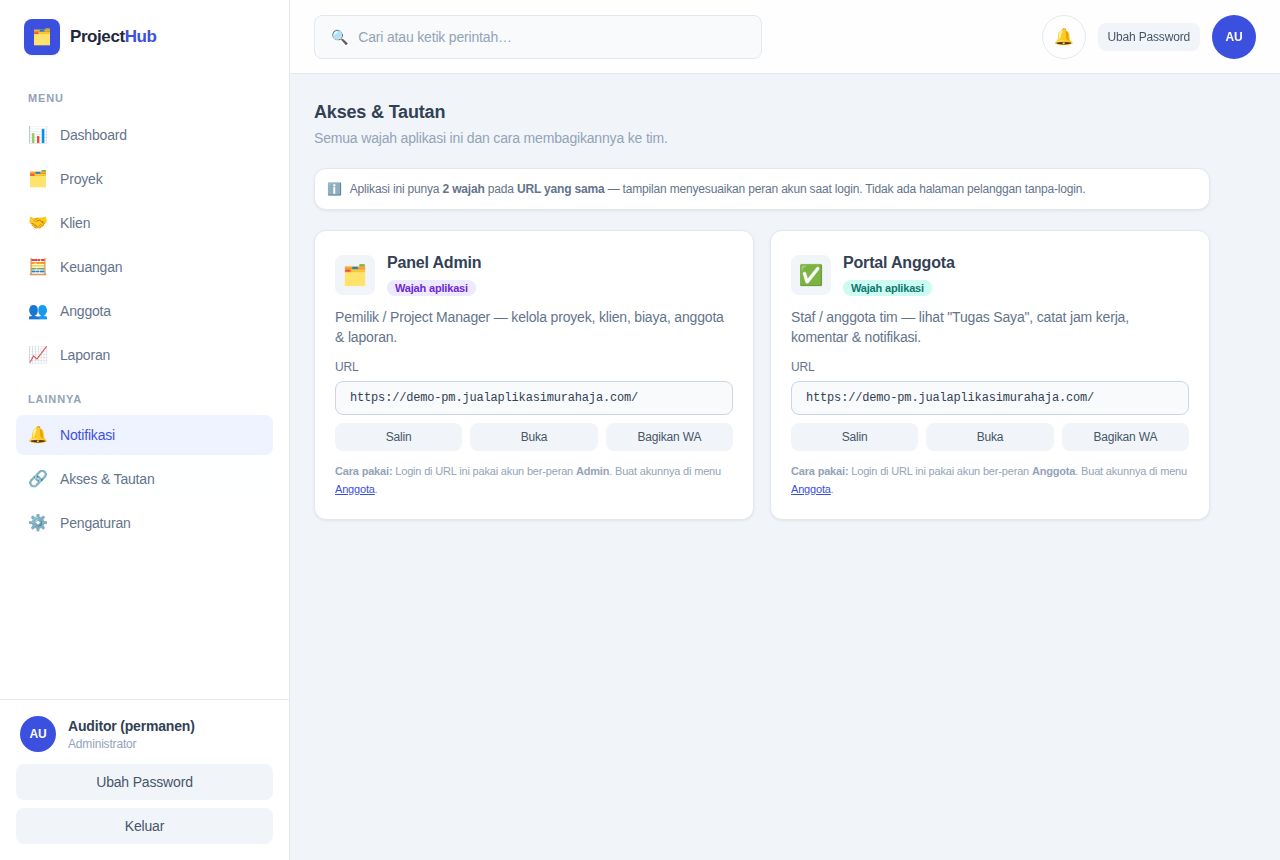Open the Dashboard menu item
The image size is (1280, 860).
[x=144, y=135]
